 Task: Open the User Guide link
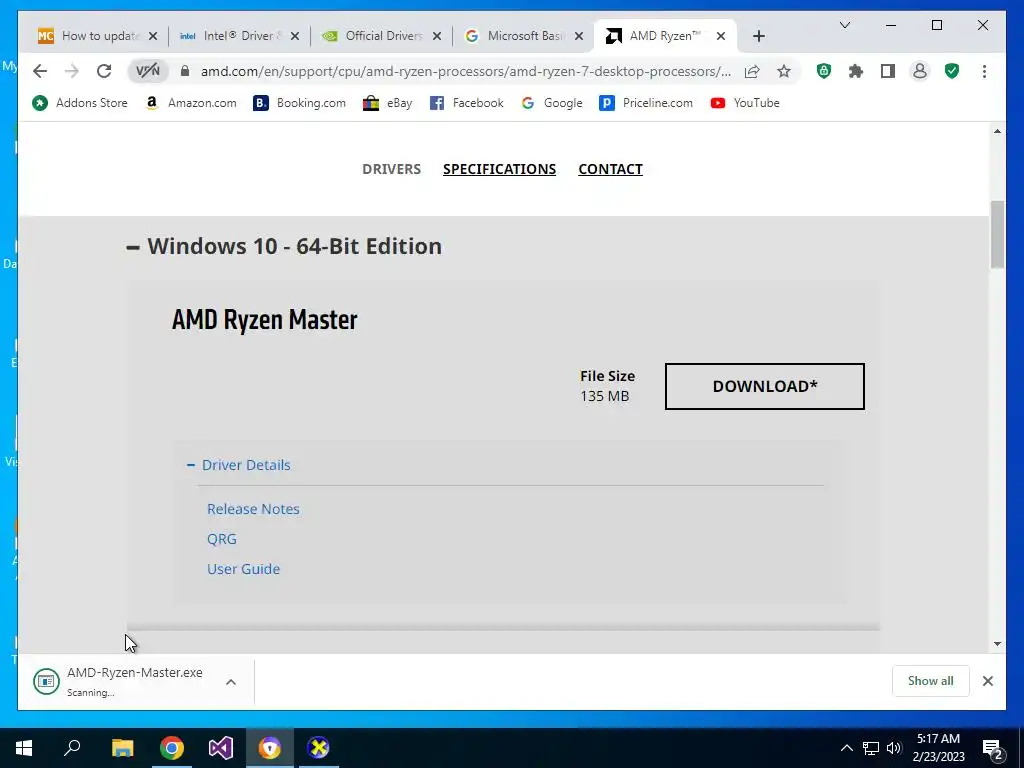tap(244, 569)
